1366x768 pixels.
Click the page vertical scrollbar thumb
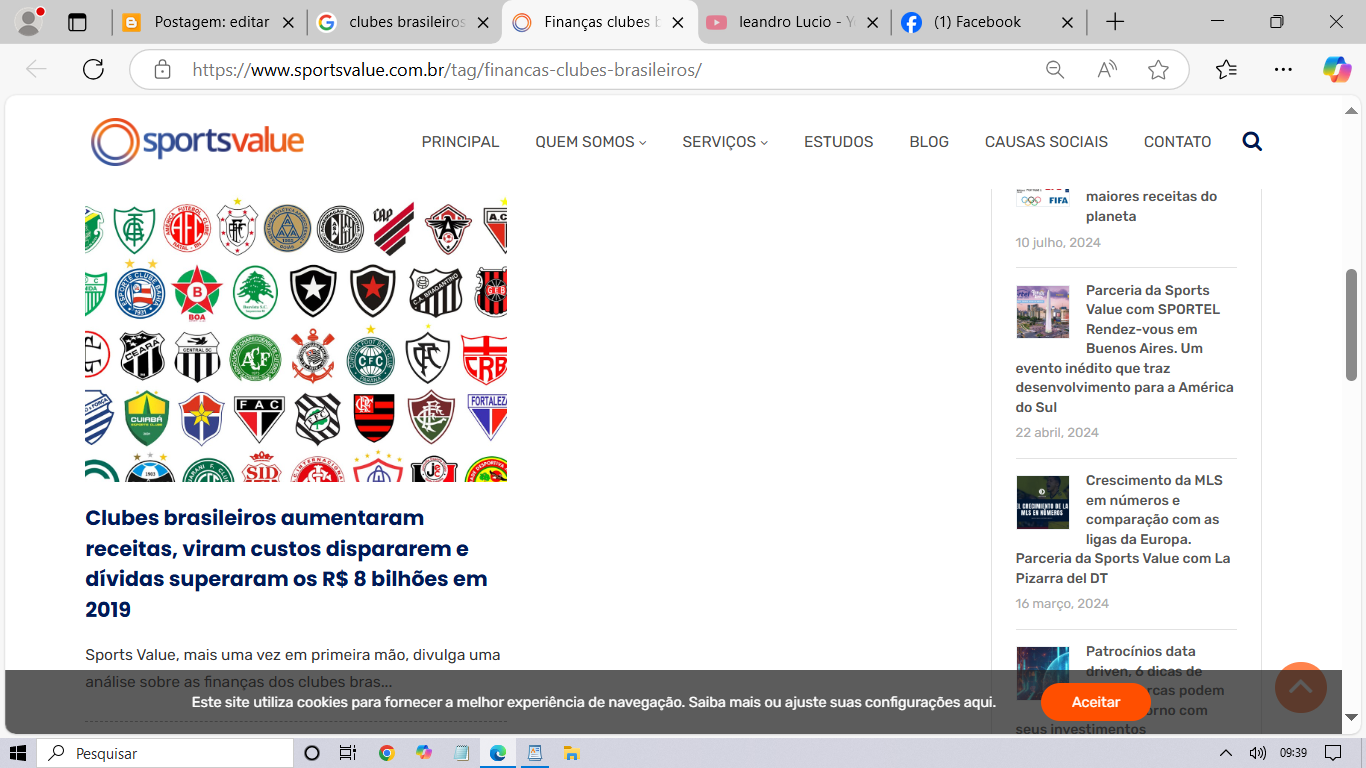tap(1351, 324)
